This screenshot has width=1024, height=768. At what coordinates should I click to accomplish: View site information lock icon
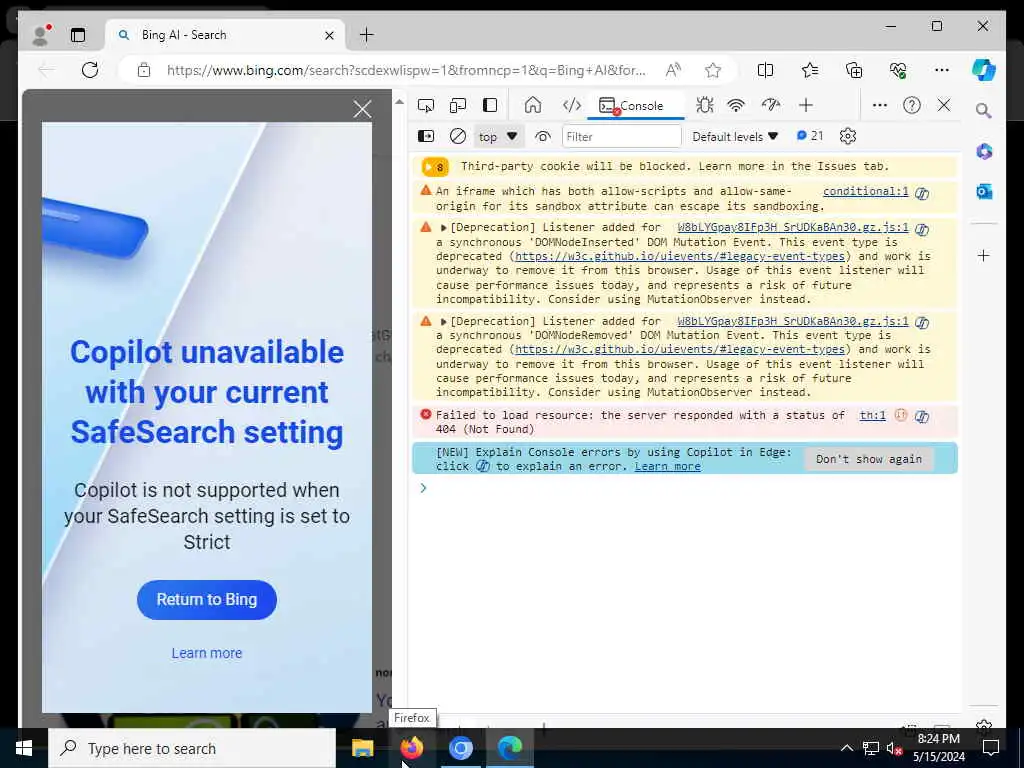point(144,70)
